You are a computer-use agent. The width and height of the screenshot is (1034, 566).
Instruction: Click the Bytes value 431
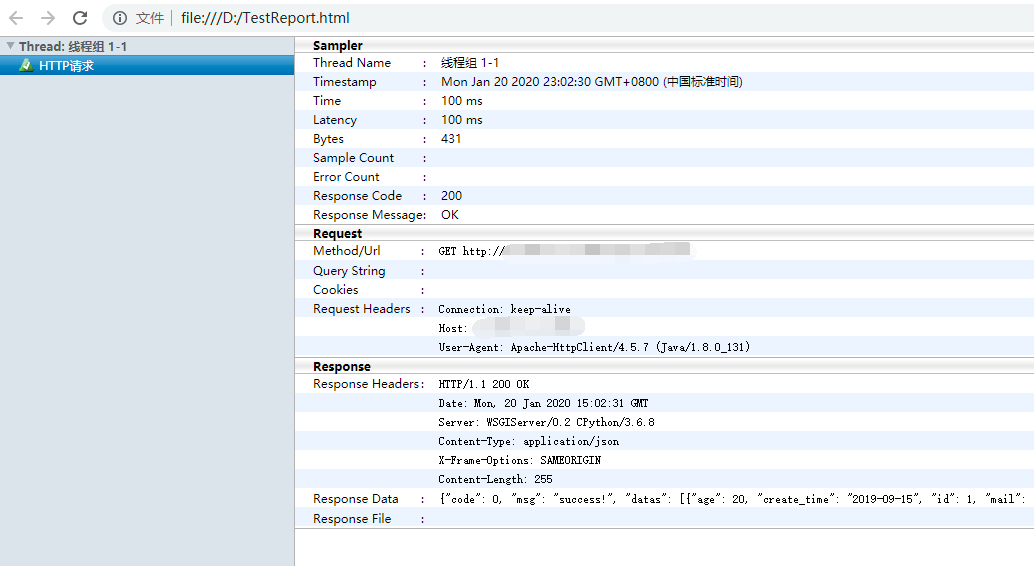coord(451,139)
